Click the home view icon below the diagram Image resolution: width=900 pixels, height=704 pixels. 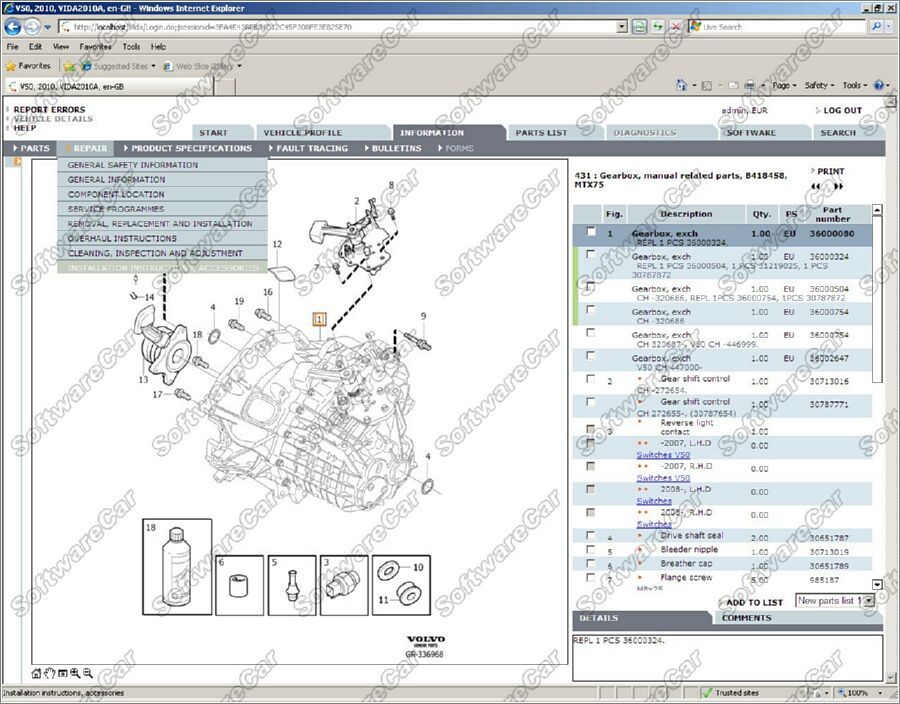point(37,673)
